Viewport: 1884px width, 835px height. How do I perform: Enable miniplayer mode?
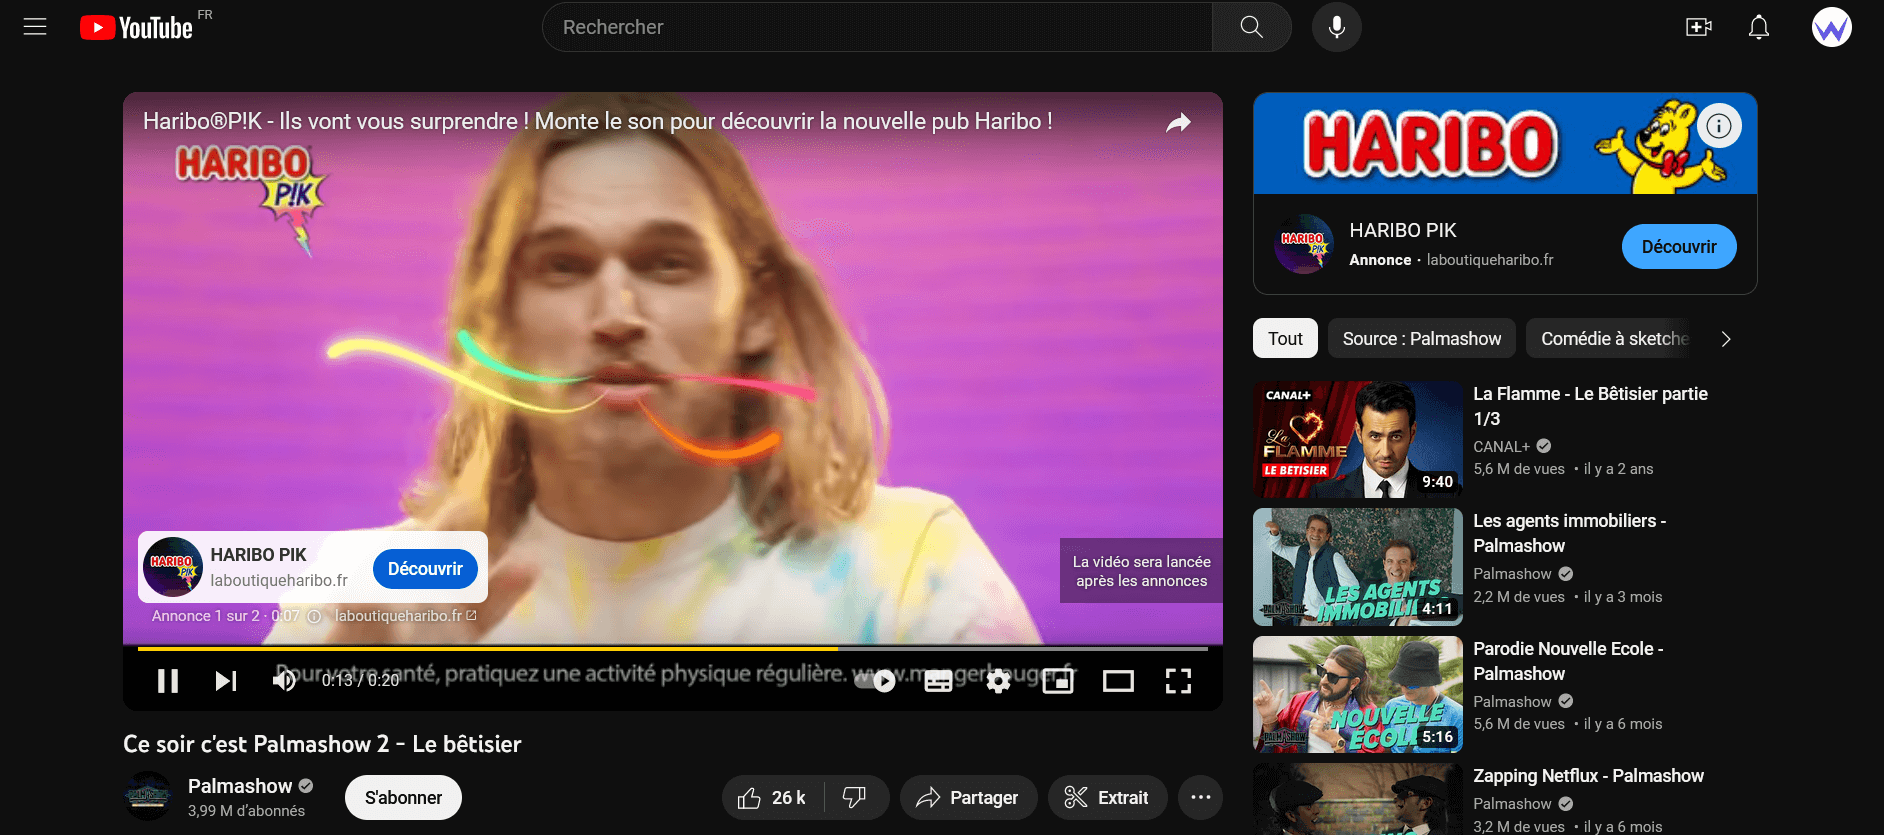[x=1058, y=681]
